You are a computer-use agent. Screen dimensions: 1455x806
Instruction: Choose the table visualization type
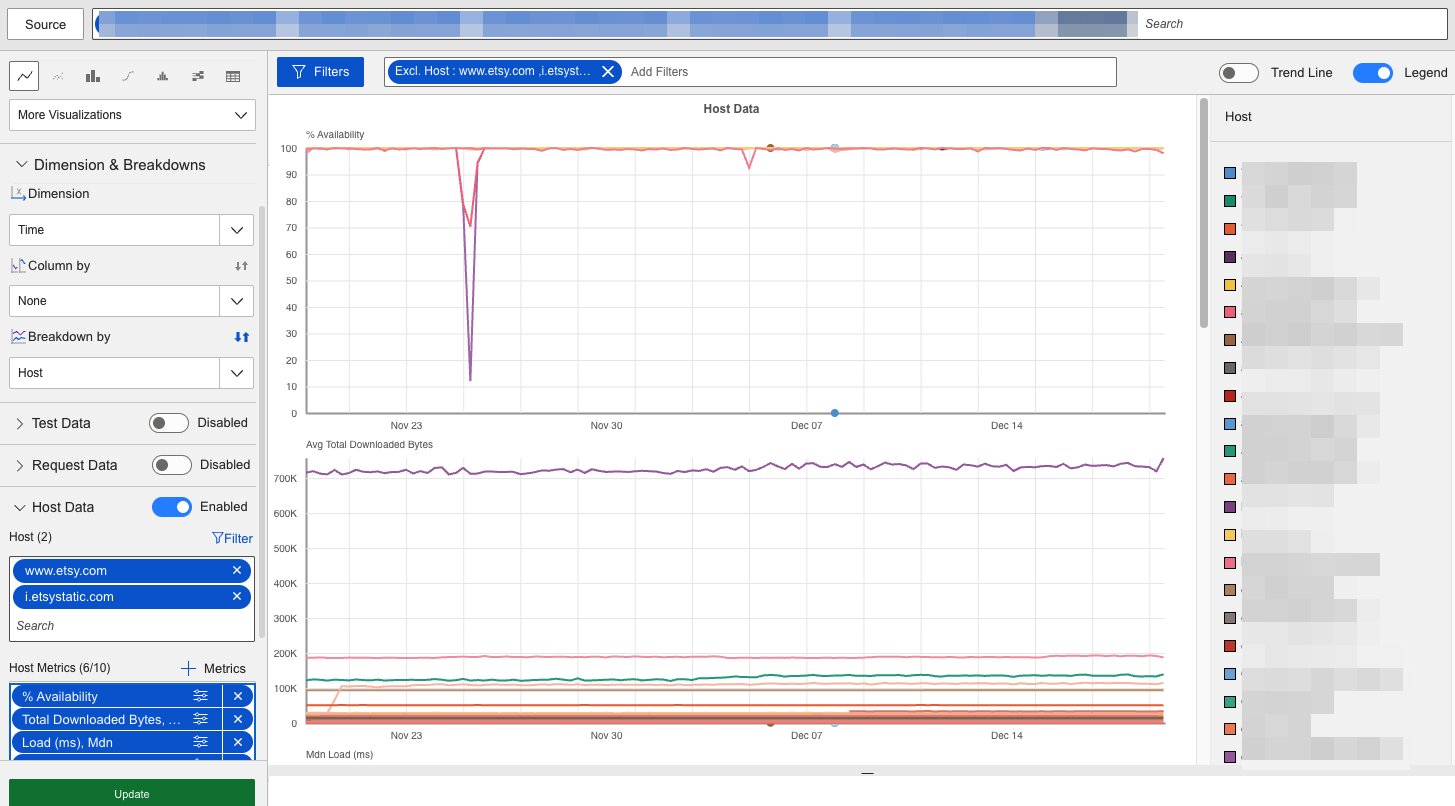point(231,76)
